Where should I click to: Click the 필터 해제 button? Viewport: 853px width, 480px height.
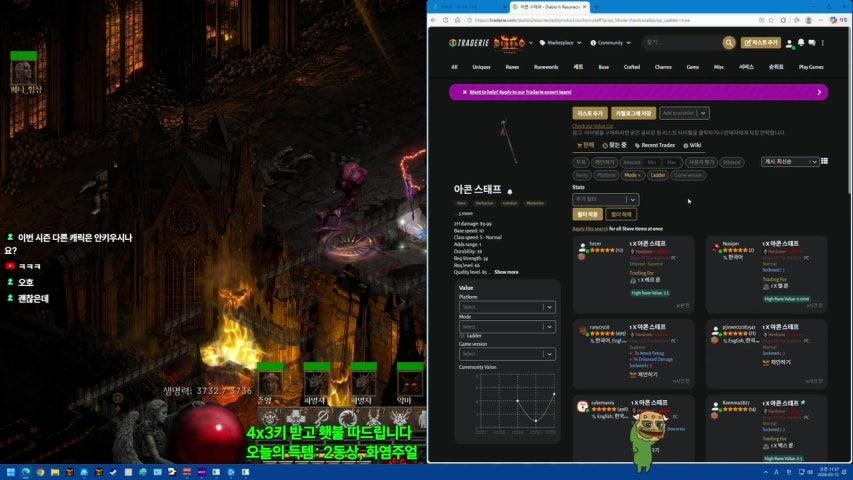[x=621, y=214]
